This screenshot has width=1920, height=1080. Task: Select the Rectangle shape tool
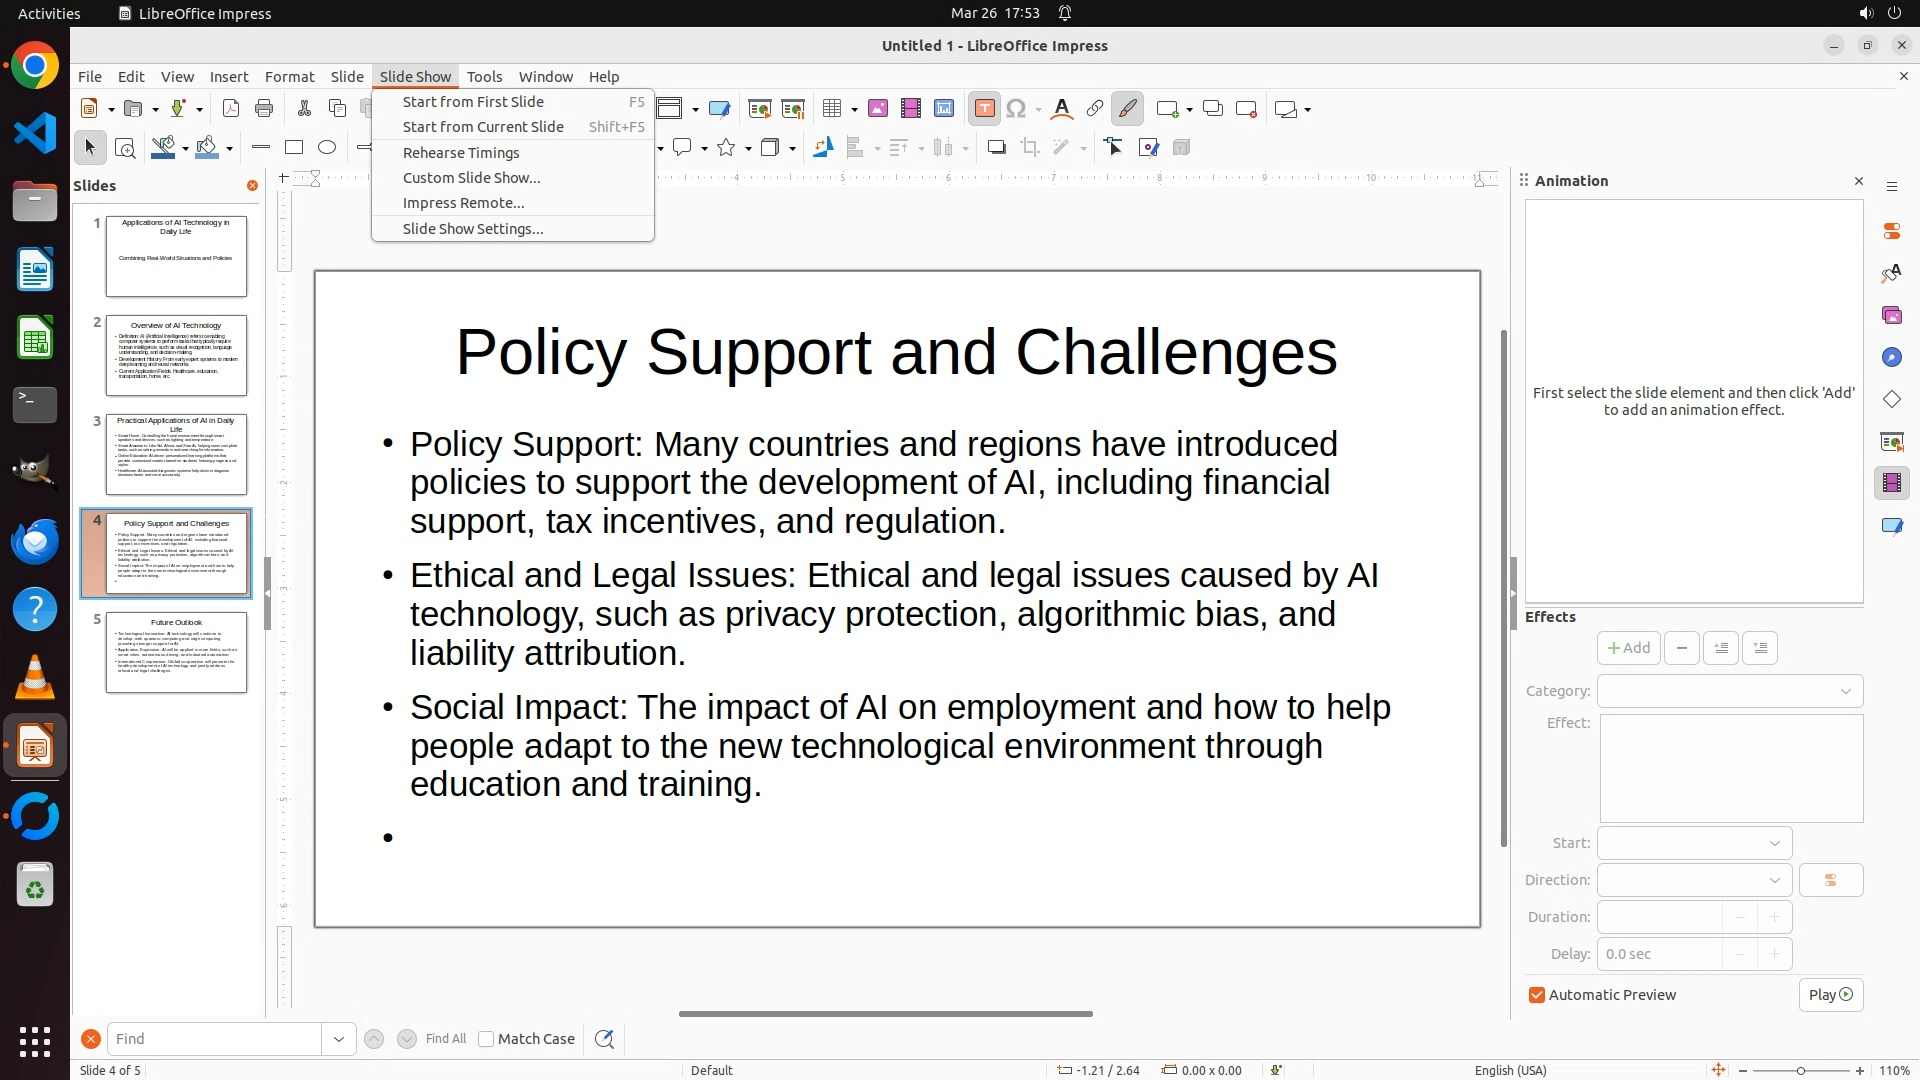pyautogui.click(x=294, y=148)
